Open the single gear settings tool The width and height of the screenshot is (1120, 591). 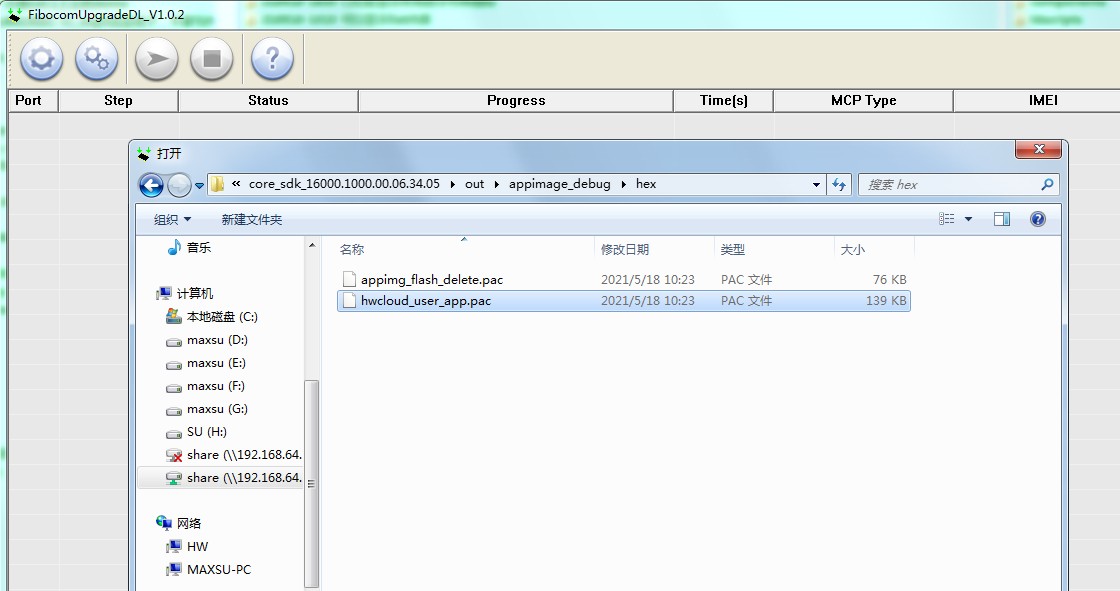41,59
